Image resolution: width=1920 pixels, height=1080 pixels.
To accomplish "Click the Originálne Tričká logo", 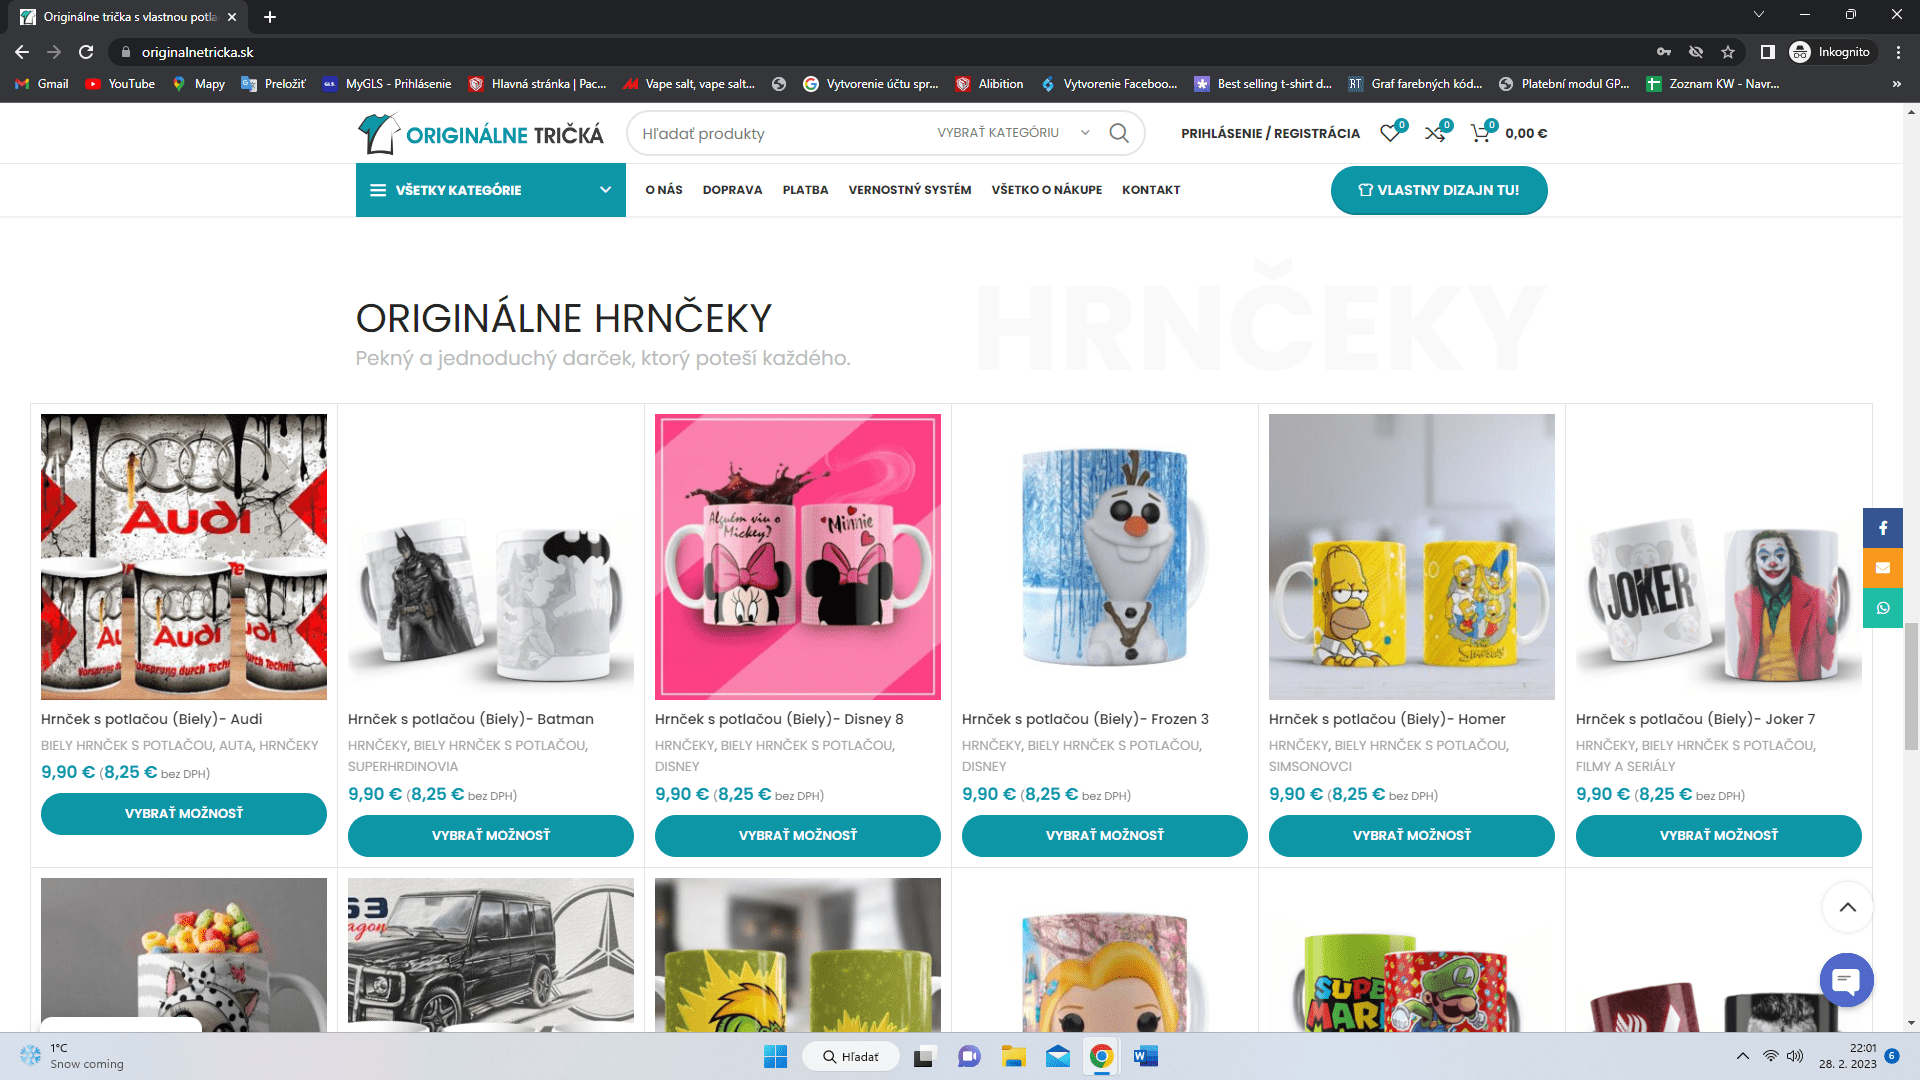I will [481, 134].
